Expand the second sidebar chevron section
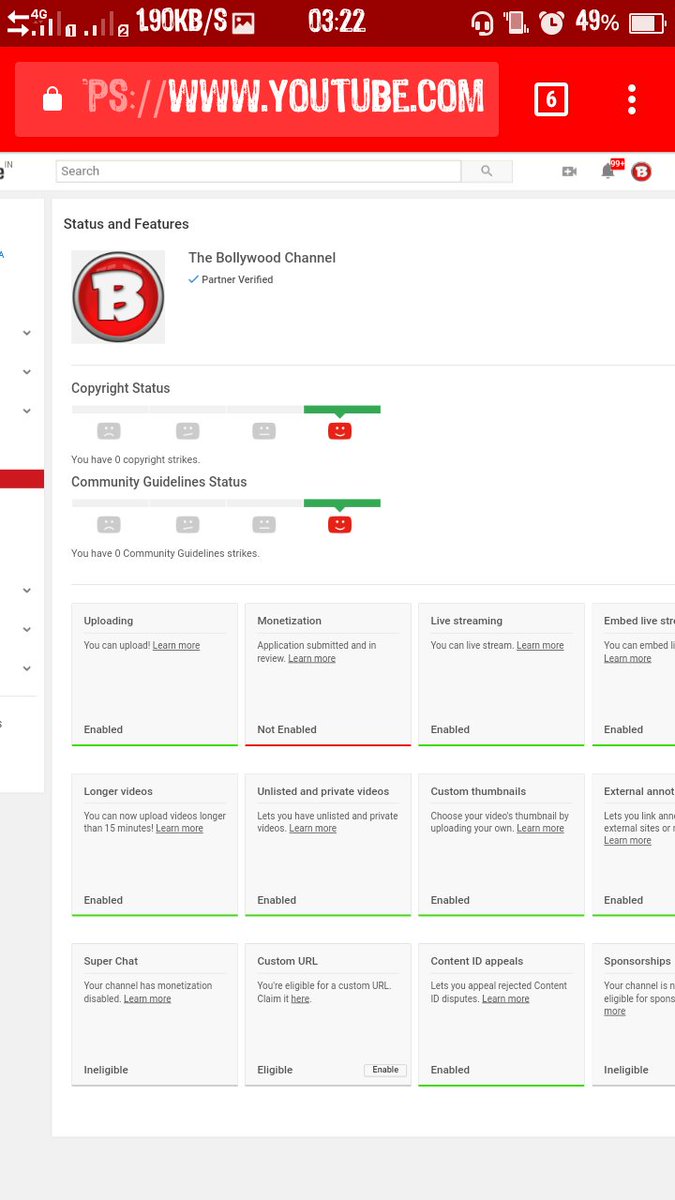Image resolution: width=675 pixels, height=1200 pixels. click(x=27, y=372)
